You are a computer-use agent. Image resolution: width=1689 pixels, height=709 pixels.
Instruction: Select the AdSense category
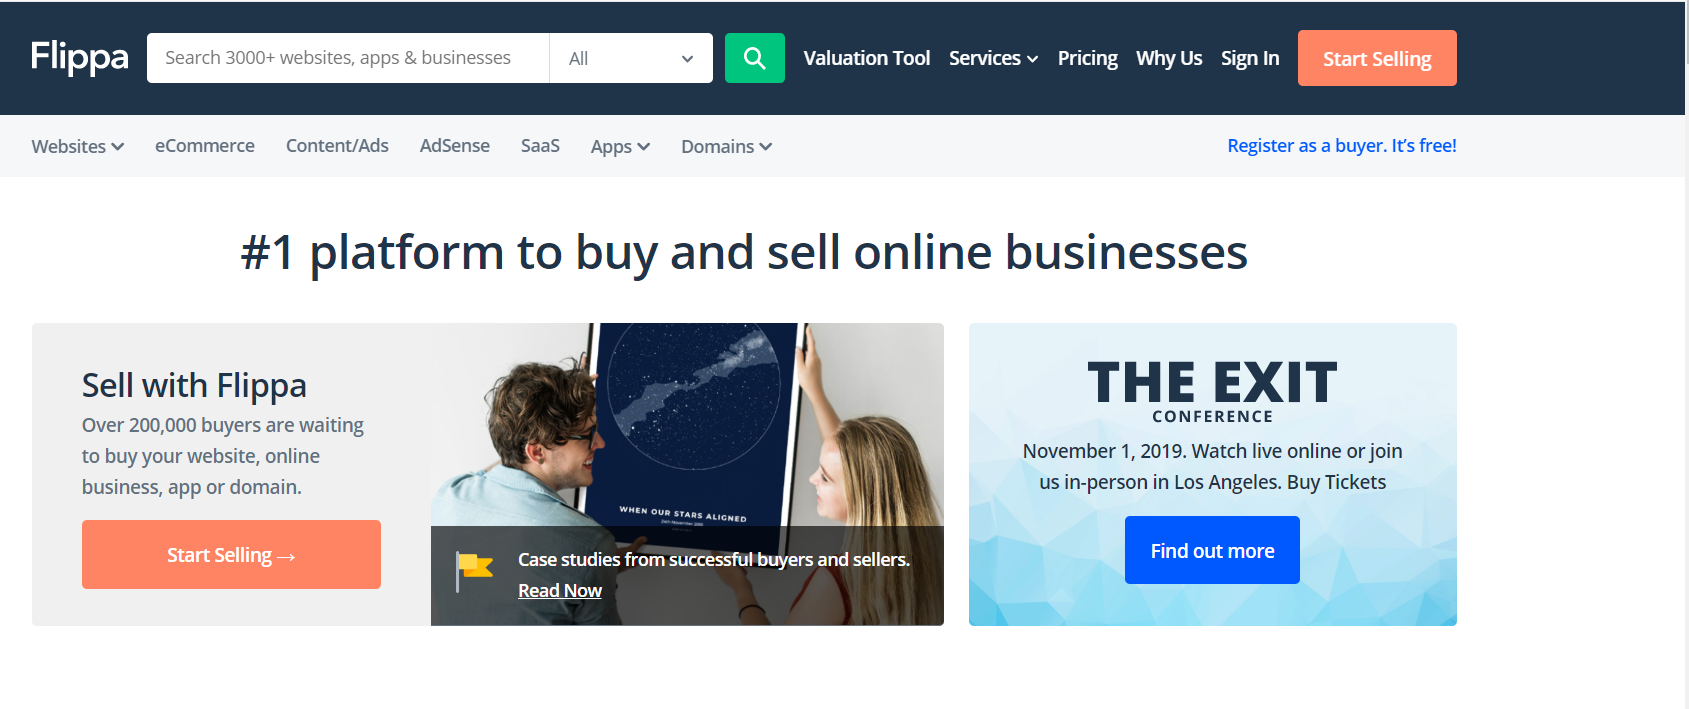pyautogui.click(x=455, y=146)
